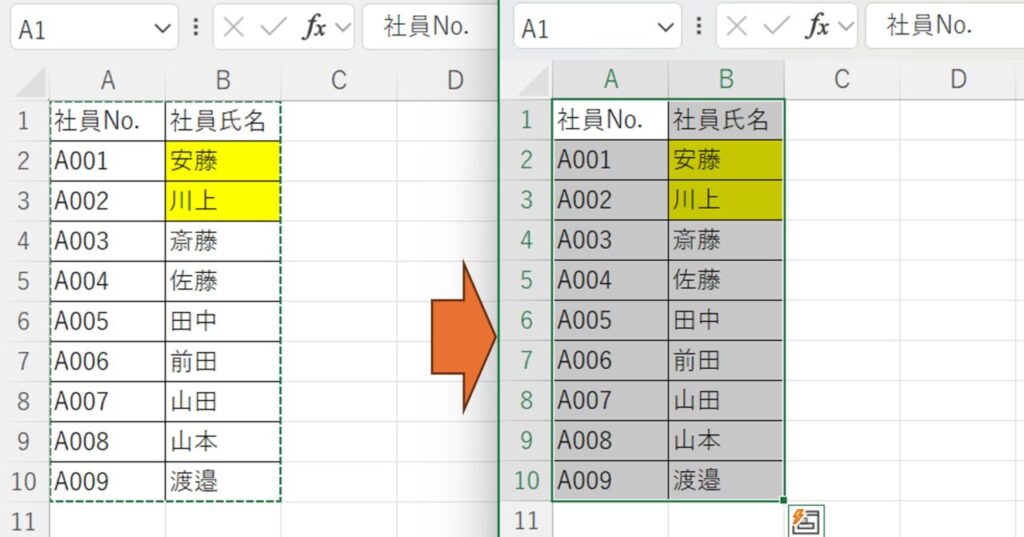The width and height of the screenshot is (1024, 537).
Task: Click cell 山田 in left window
Action: 223,402
